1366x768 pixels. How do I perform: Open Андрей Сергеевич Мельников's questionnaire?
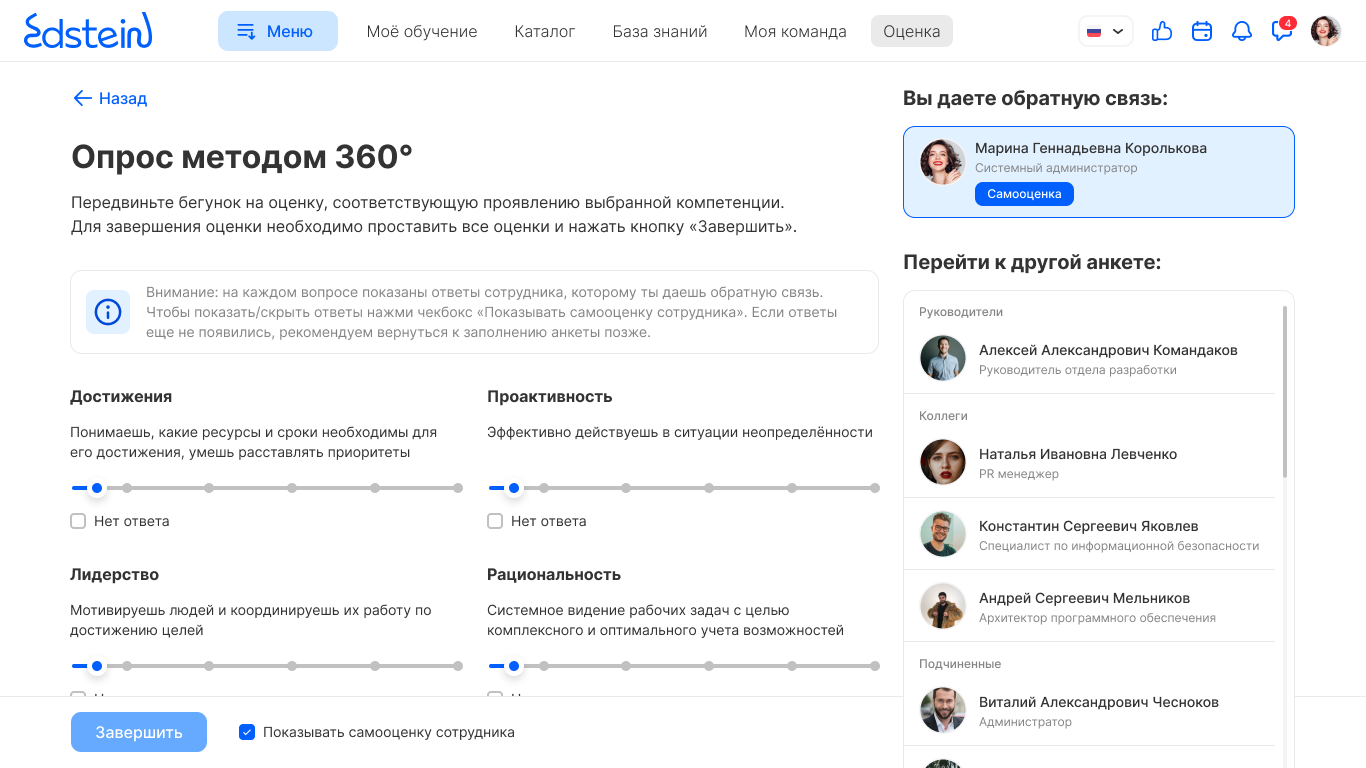point(1089,606)
